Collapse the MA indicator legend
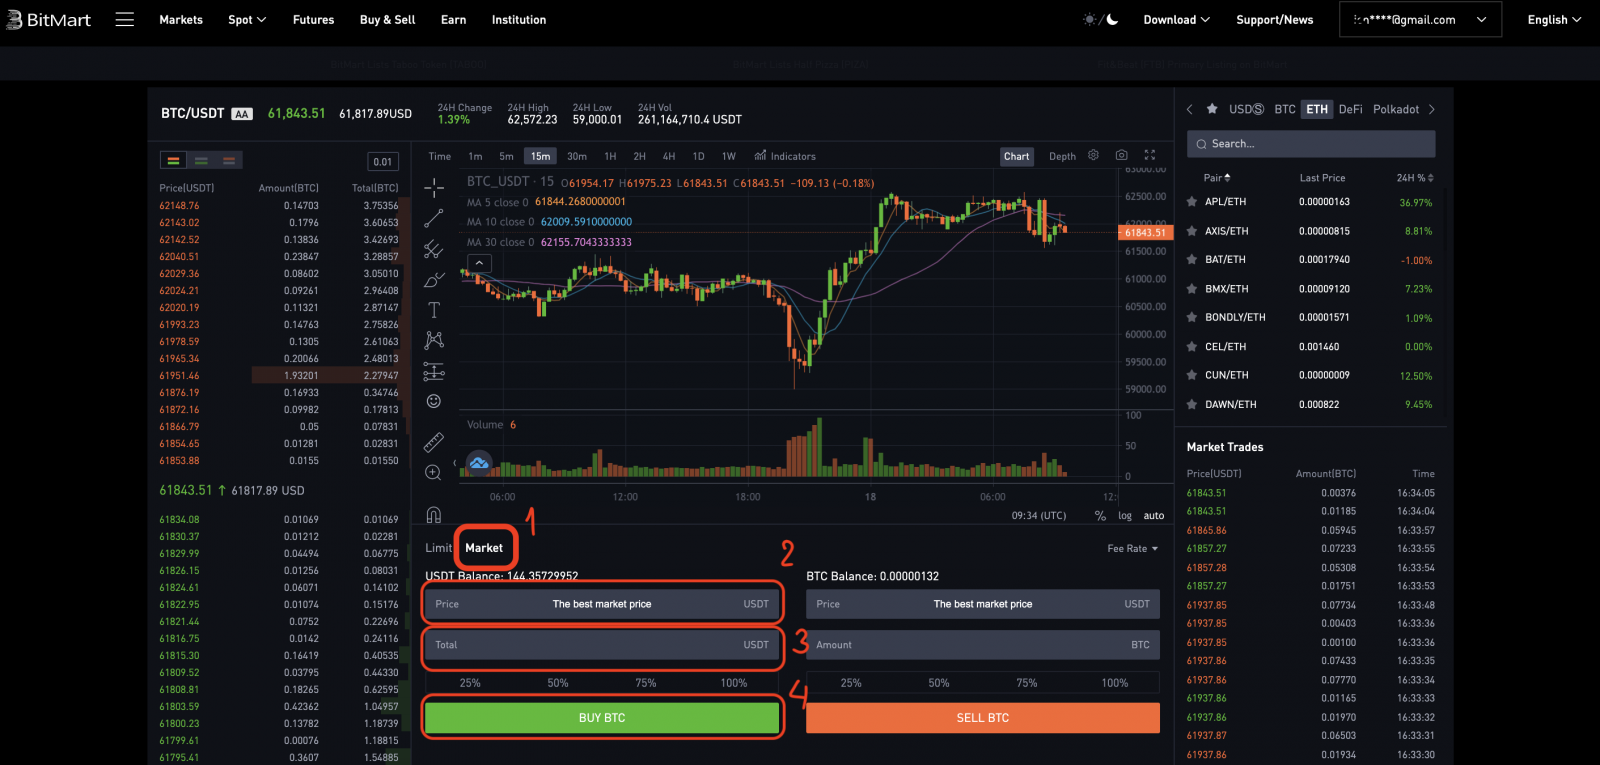This screenshot has width=1600, height=765. (480, 263)
